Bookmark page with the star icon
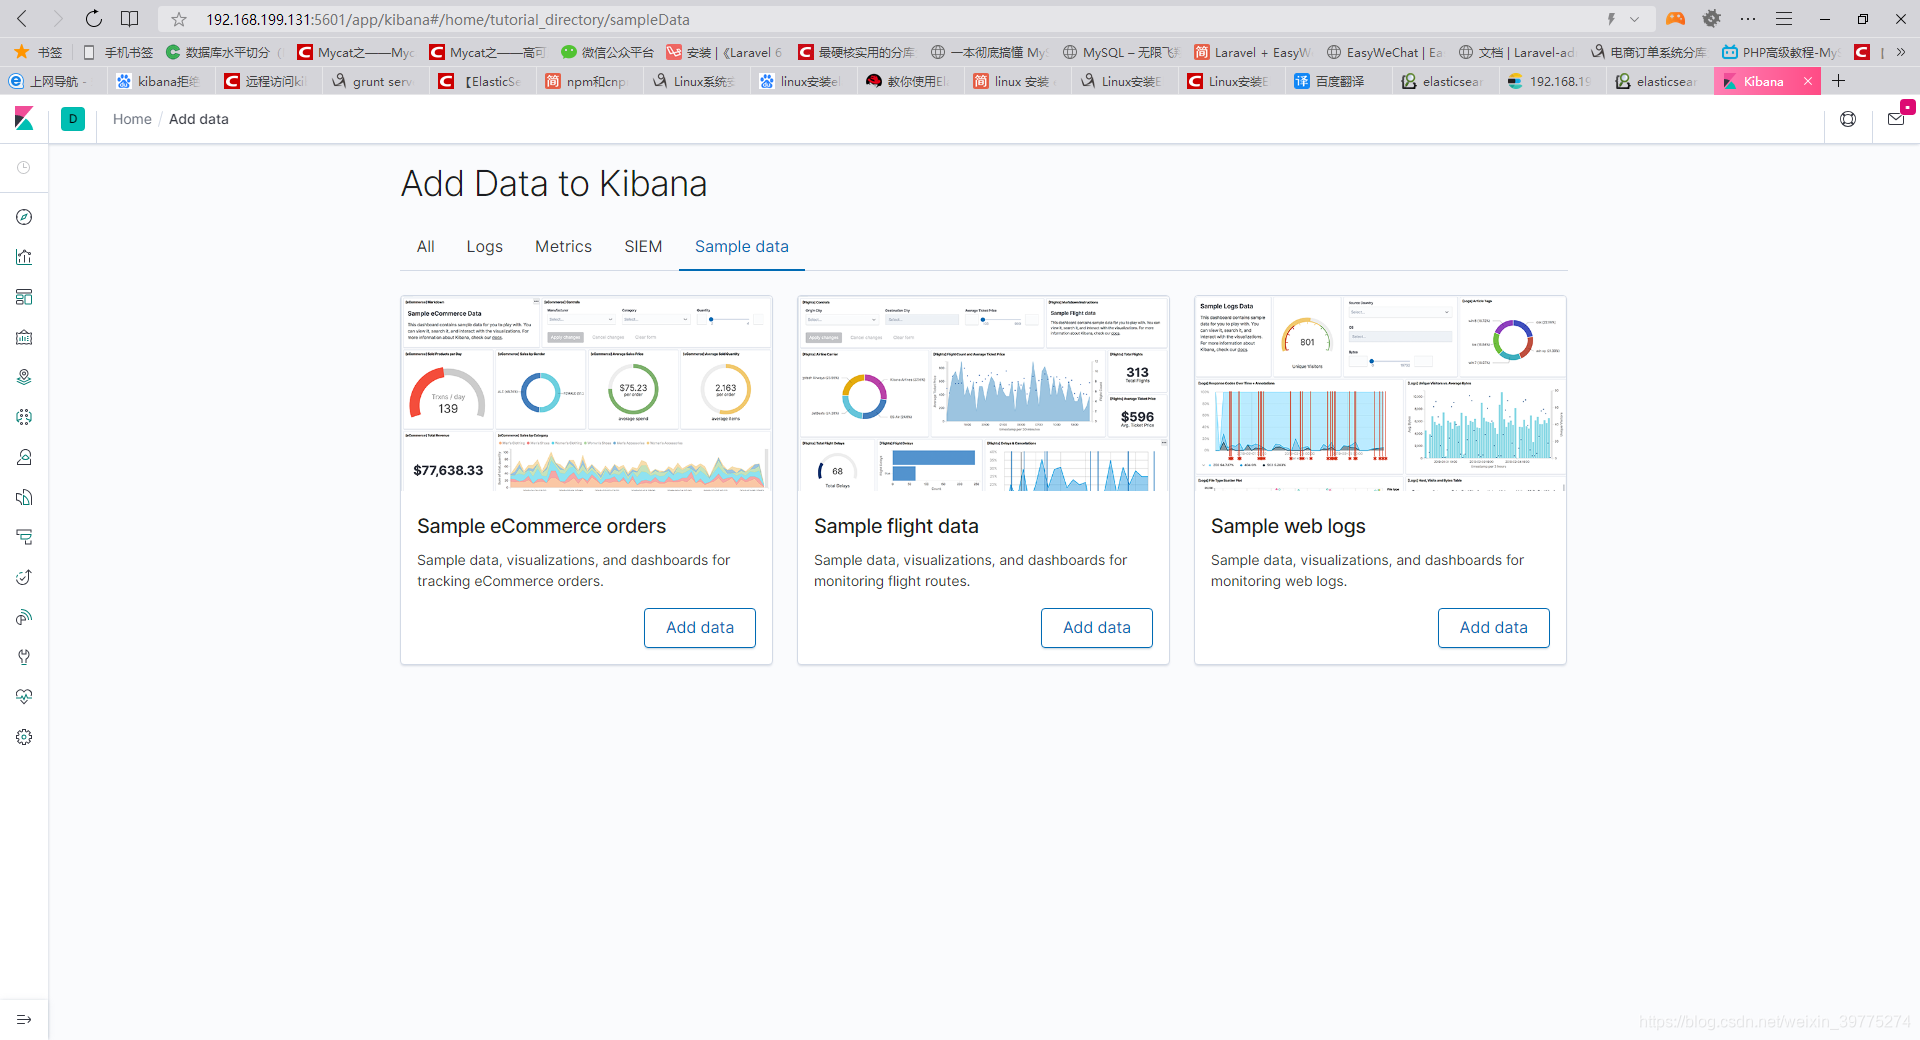This screenshot has width=1920, height=1040. click(x=179, y=19)
